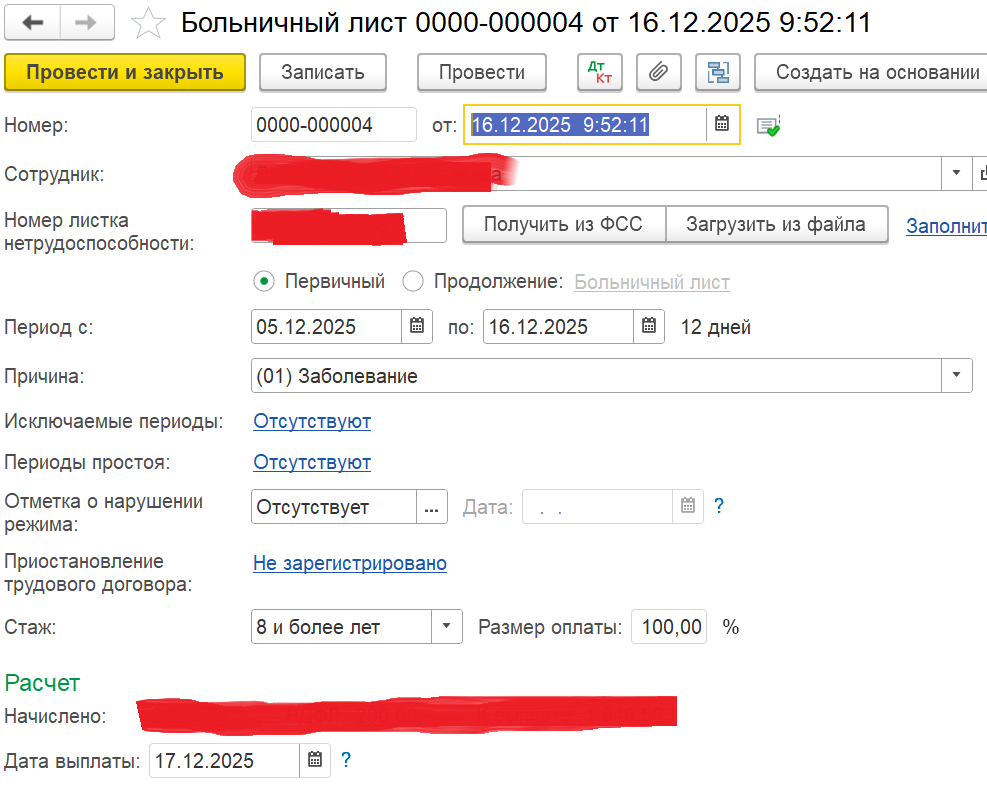
Task: Click the back navigation arrow
Action: 32,21
